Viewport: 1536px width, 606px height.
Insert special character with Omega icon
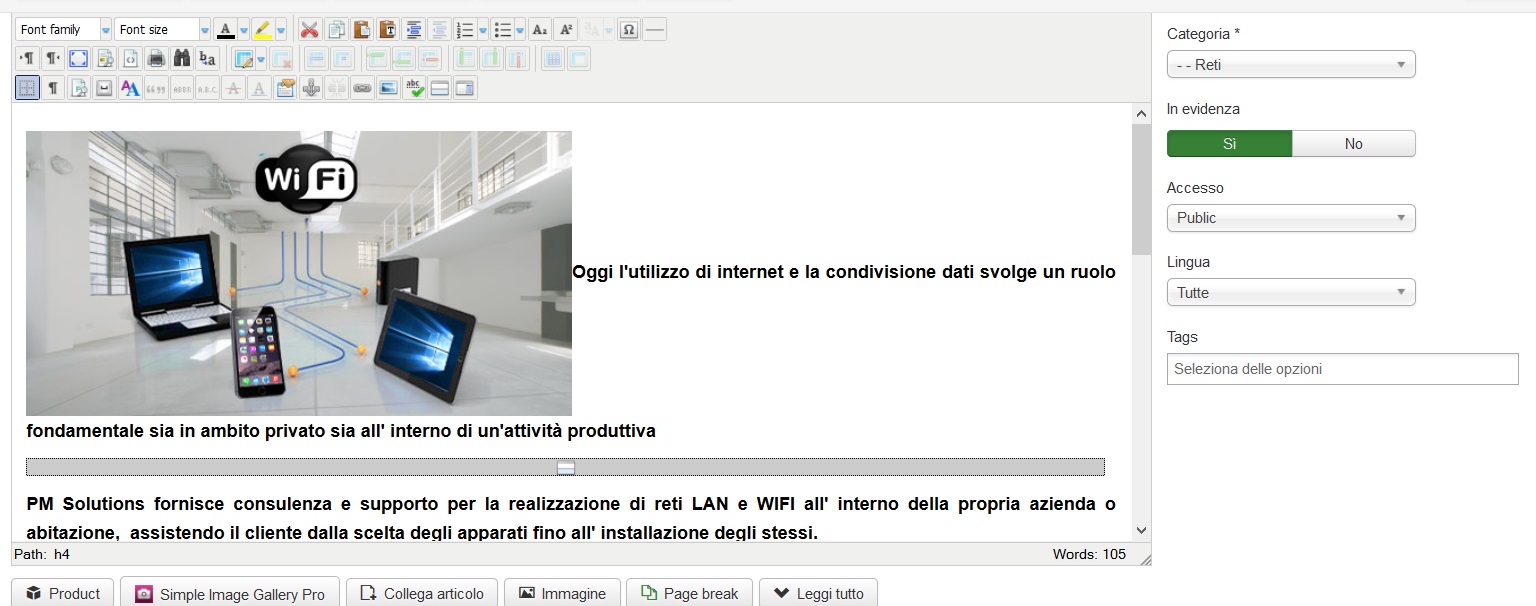(x=628, y=30)
